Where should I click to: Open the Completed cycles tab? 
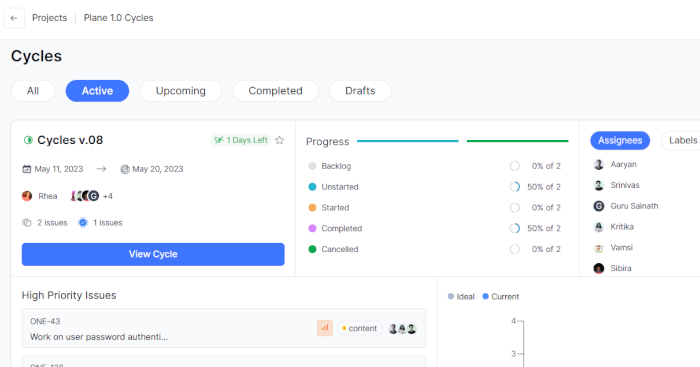[x=275, y=91]
